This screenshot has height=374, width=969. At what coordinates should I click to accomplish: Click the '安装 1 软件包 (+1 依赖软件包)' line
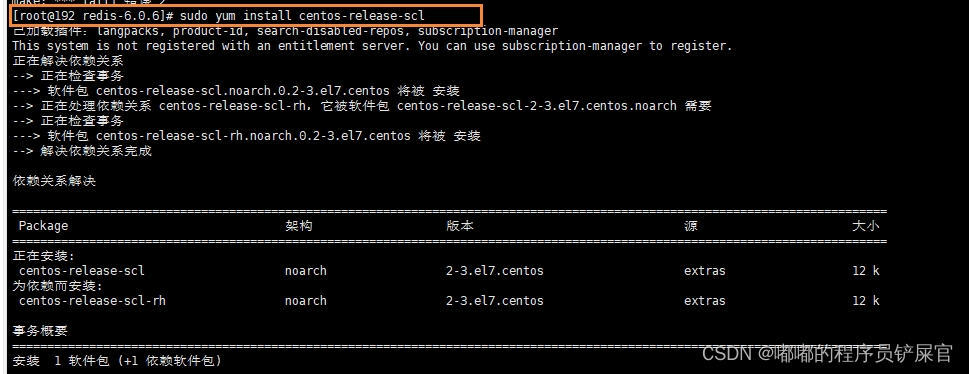tap(117, 360)
